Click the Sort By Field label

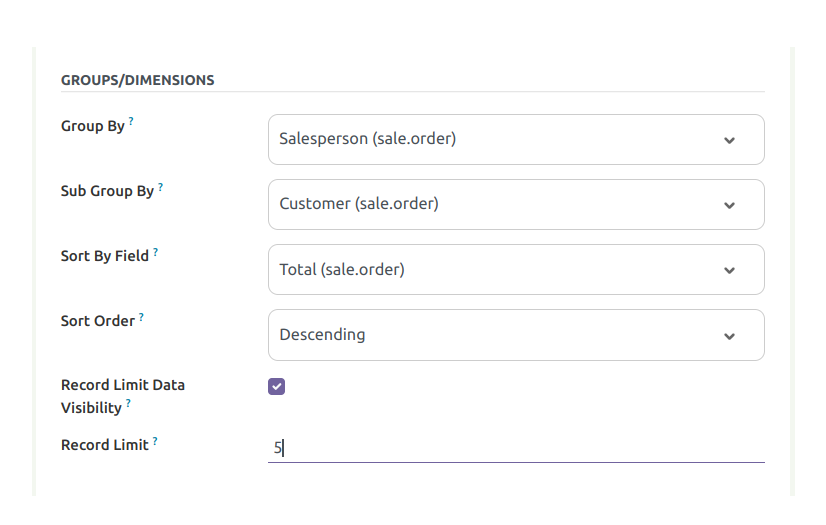104,256
